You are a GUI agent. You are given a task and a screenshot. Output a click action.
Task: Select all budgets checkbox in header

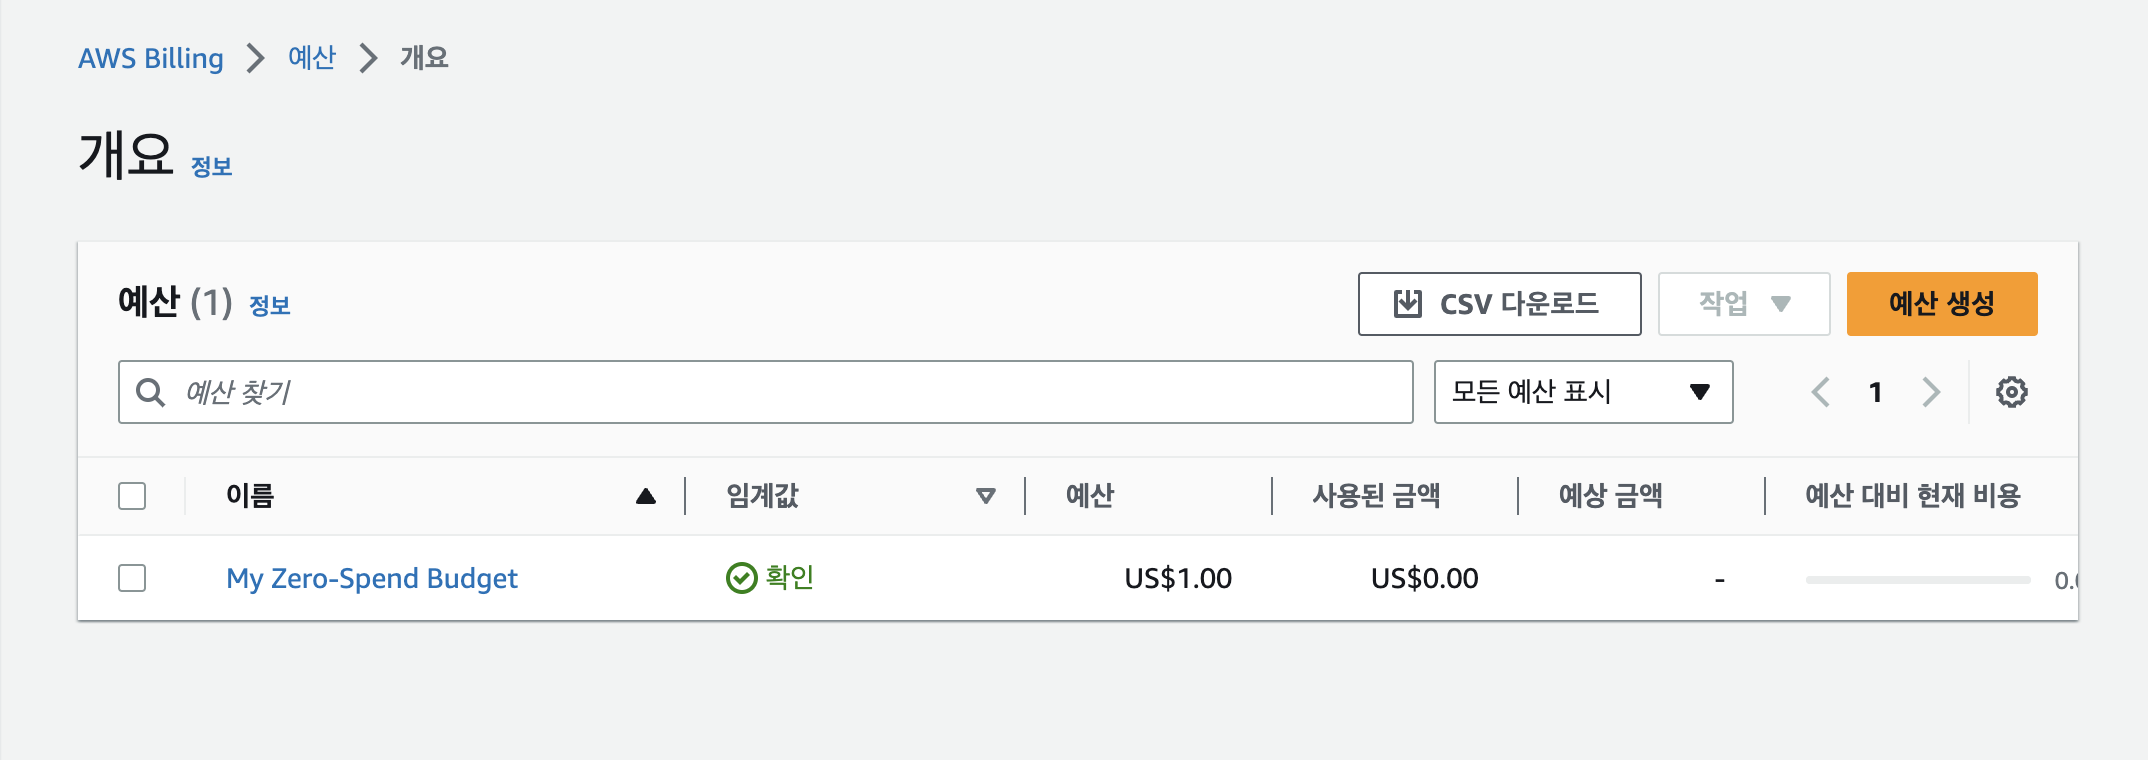pos(132,496)
